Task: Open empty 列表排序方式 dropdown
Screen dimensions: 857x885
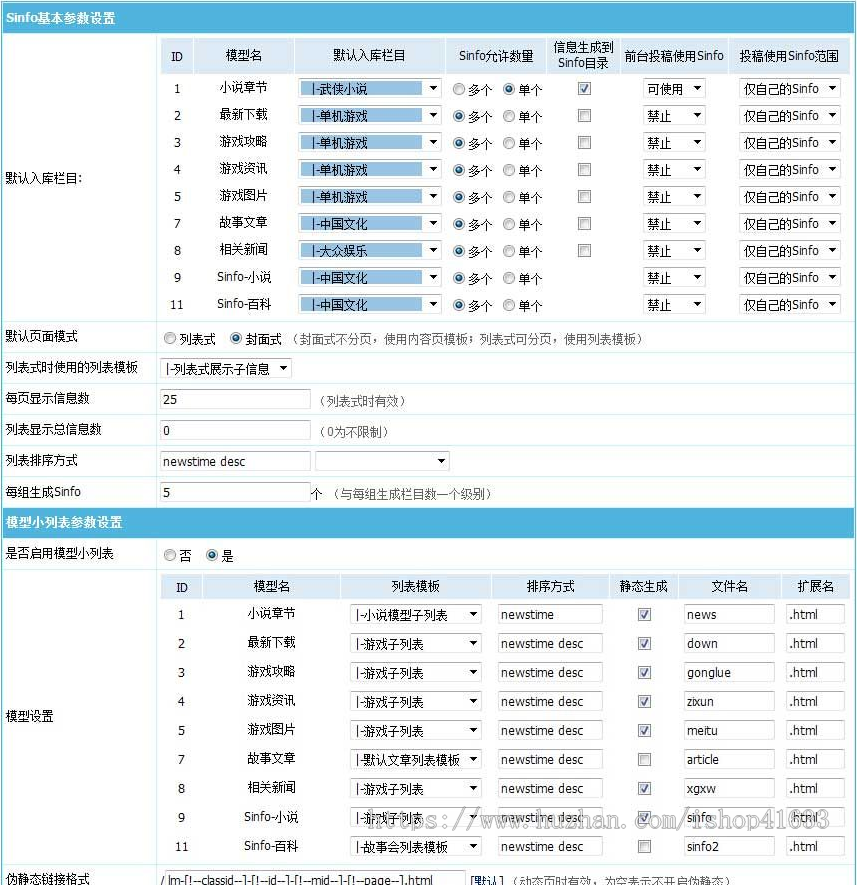Action: (x=382, y=461)
